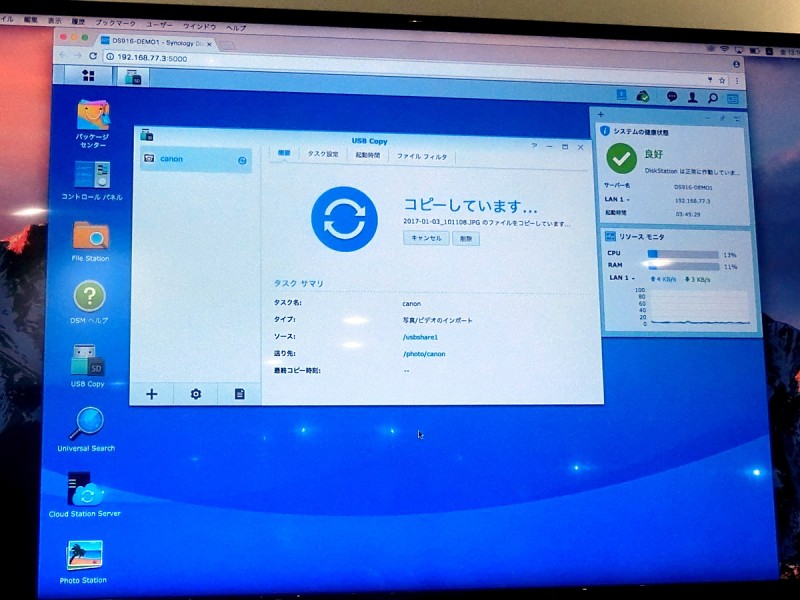This screenshot has height=600, width=800.
Task: Click the 写真/ビデオのインポート type value
Action: [x=437, y=320]
